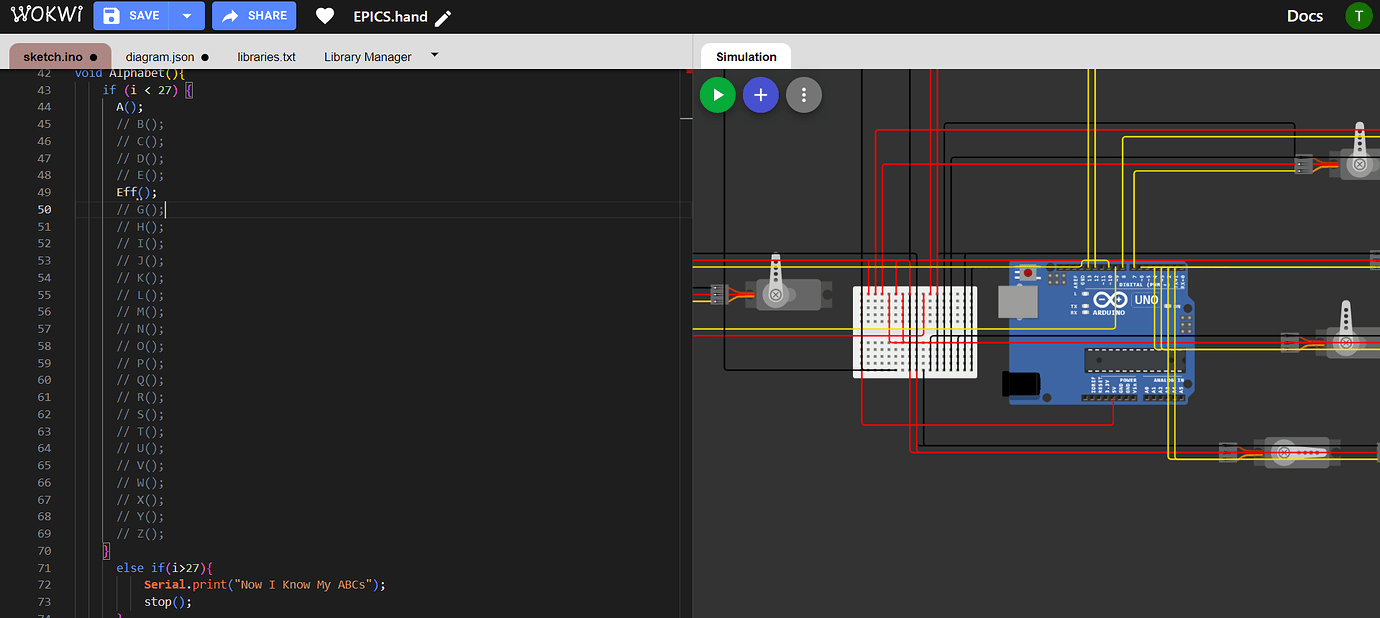Open the libraries.txt tab

[x=266, y=57]
